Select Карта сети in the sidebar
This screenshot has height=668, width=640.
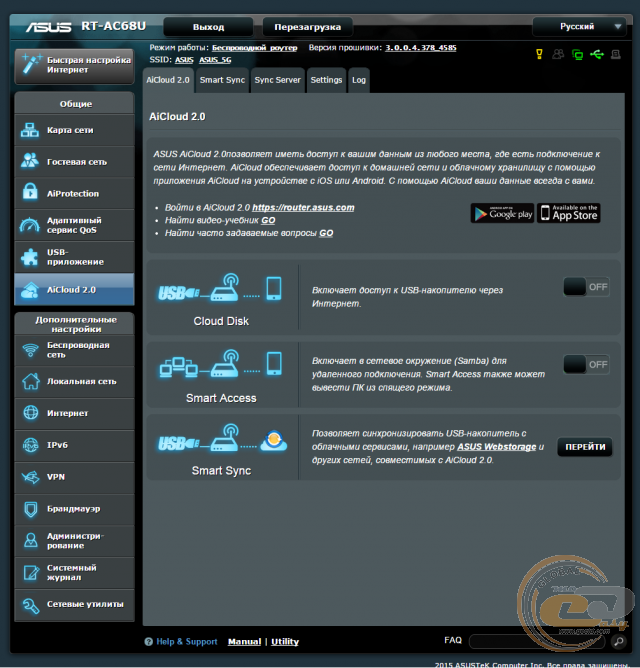click(x=75, y=130)
